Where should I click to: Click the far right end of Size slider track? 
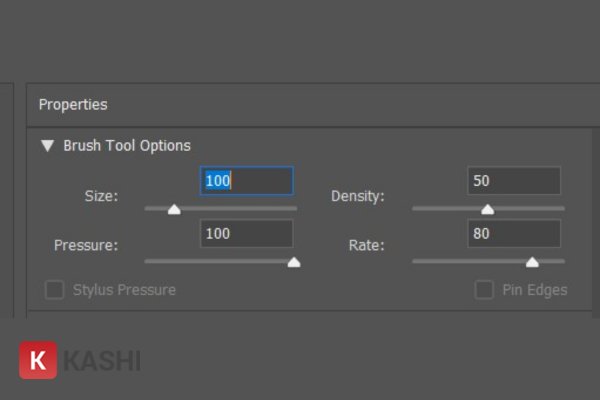tap(295, 208)
